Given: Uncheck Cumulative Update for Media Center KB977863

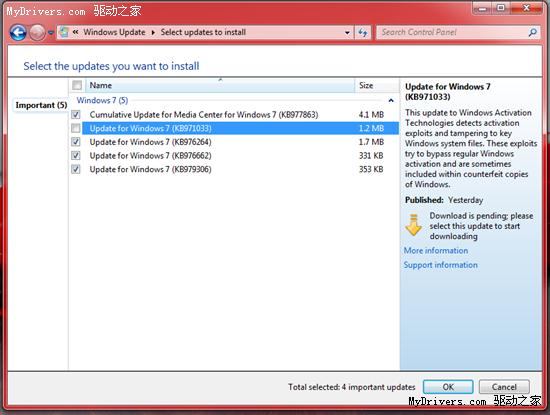Looking at the screenshot, I should (x=76, y=115).
